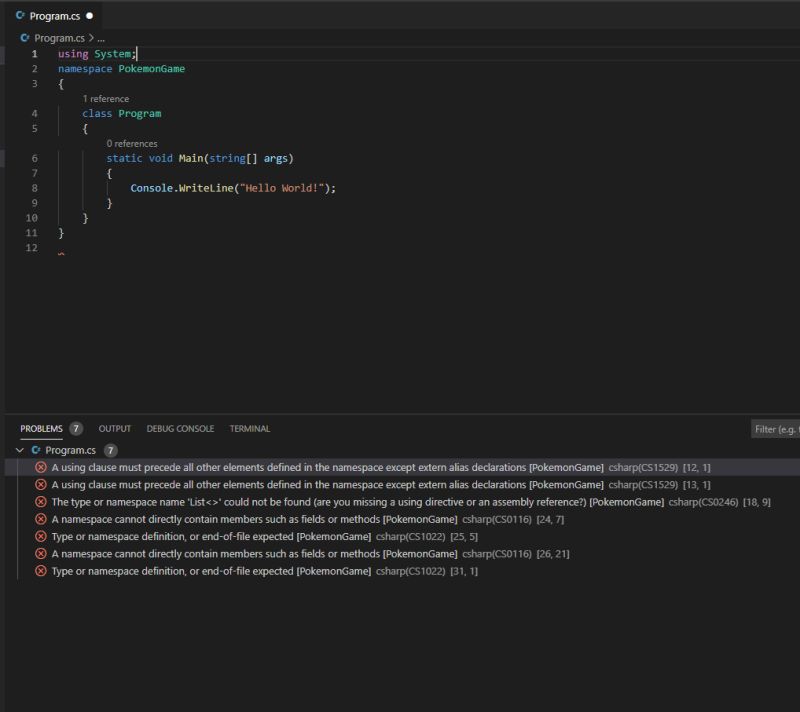Switch to the TERMINAL tab

coord(249,428)
